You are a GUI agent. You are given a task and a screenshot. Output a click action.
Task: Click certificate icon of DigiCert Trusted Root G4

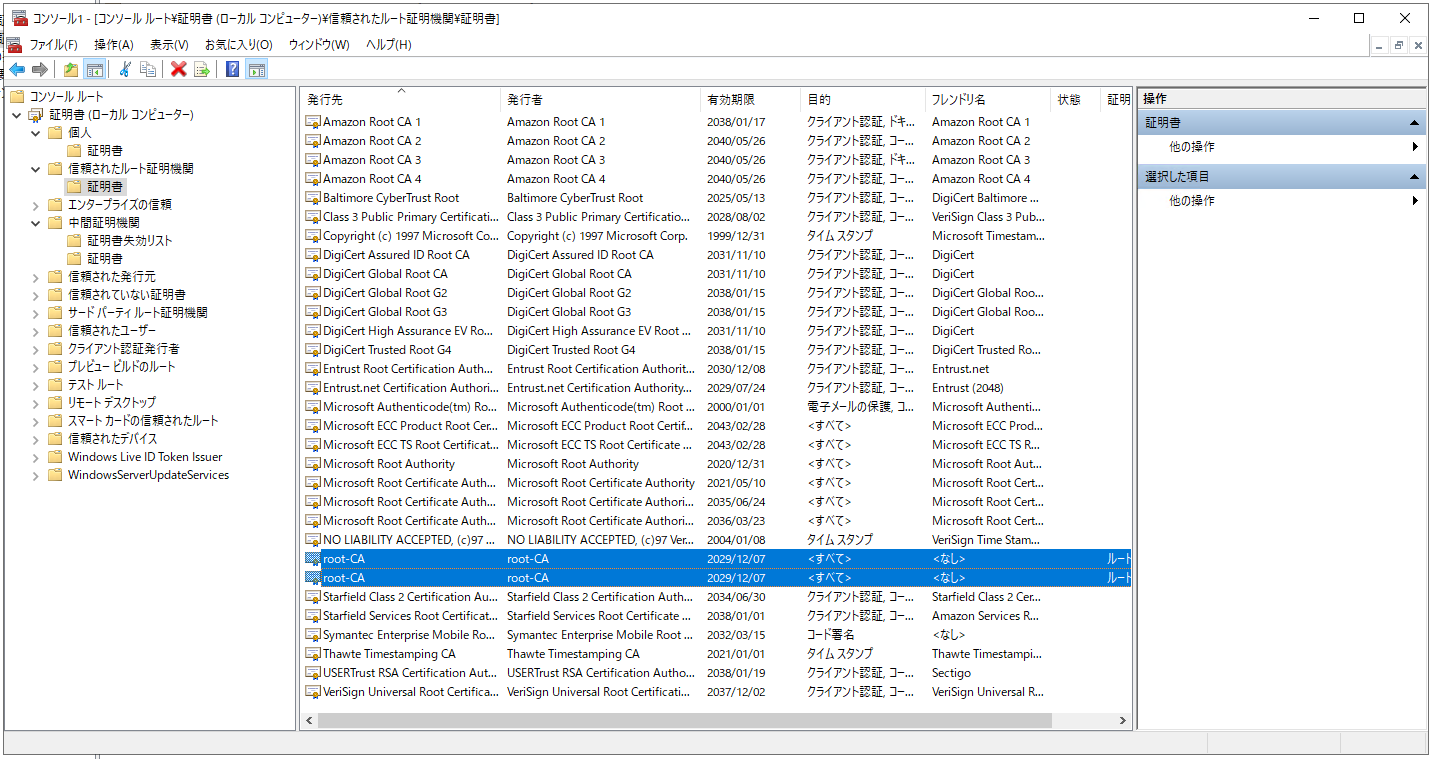pos(313,350)
